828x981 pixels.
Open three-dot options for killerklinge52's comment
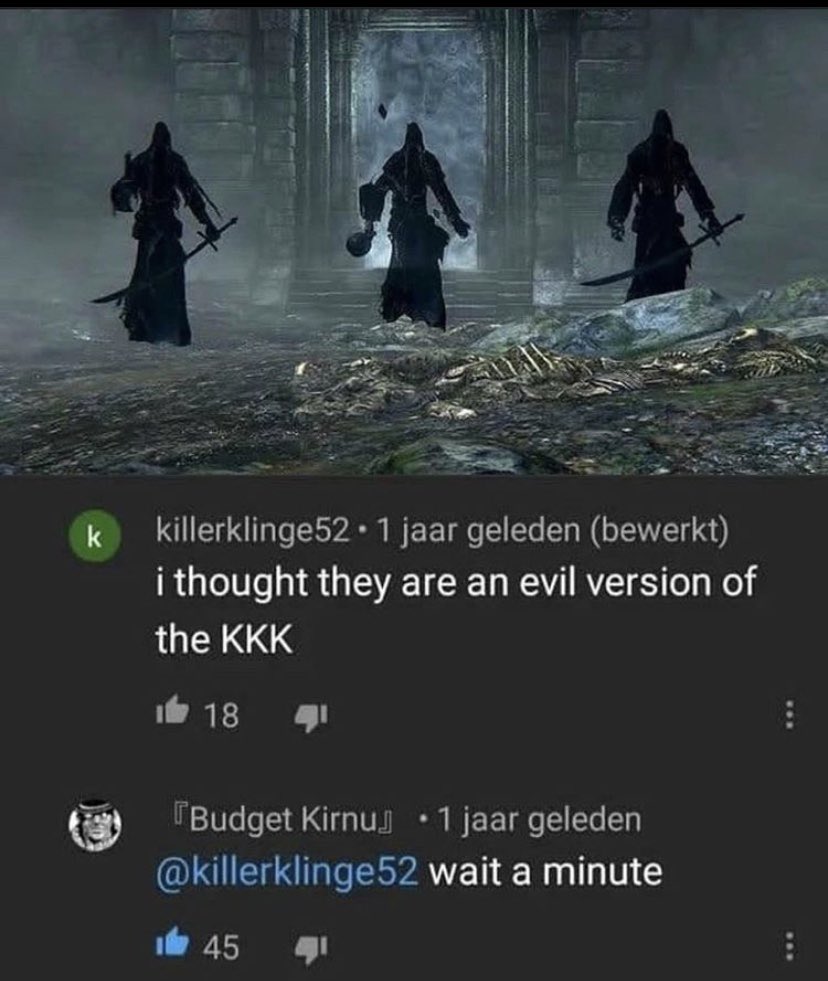tap(790, 714)
